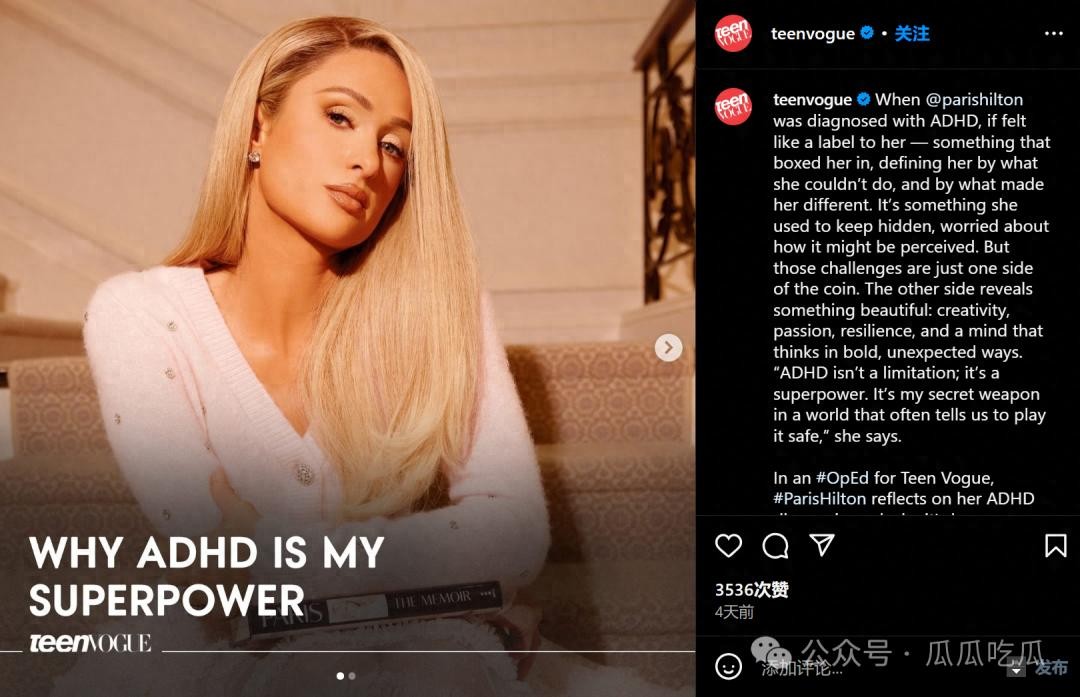This screenshot has height=697, width=1080.
Task: View the 3536 likes list
Action: (751, 590)
